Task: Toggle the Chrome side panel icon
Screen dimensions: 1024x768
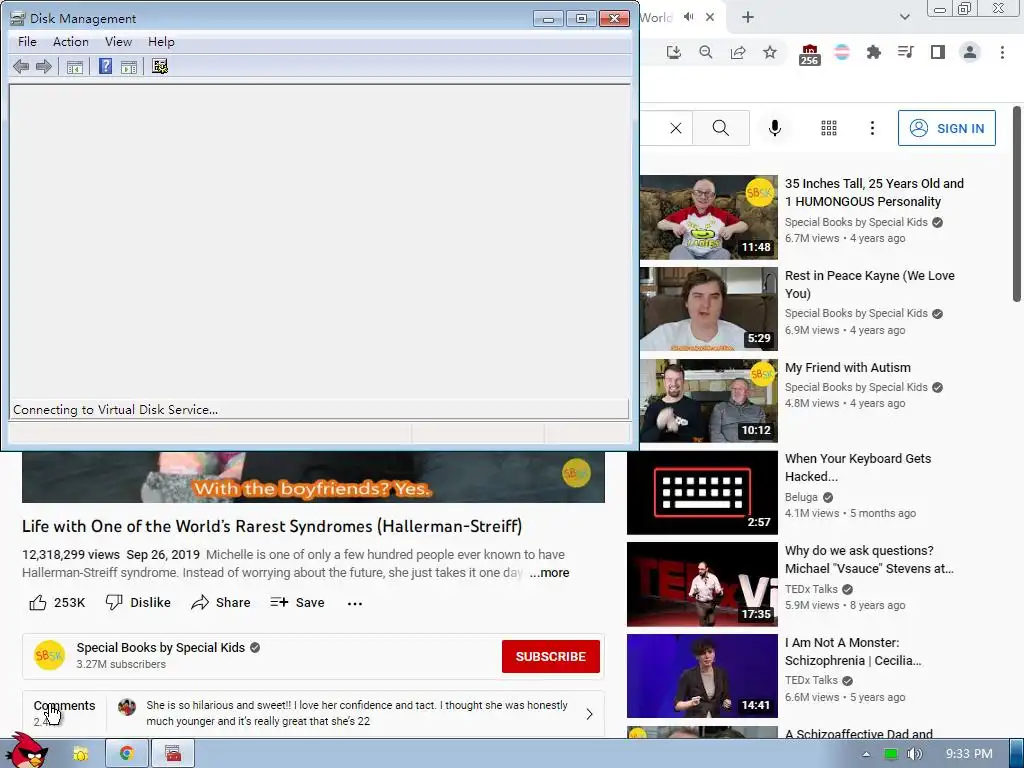Action: point(938,52)
